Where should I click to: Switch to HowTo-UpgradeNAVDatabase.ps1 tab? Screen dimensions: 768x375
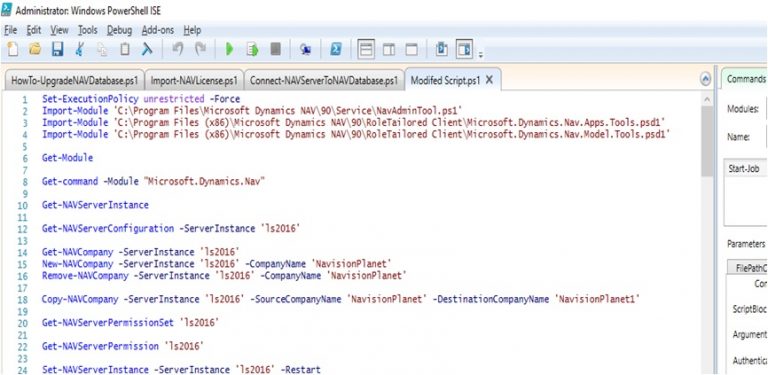pyautogui.click(x=74, y=80)
